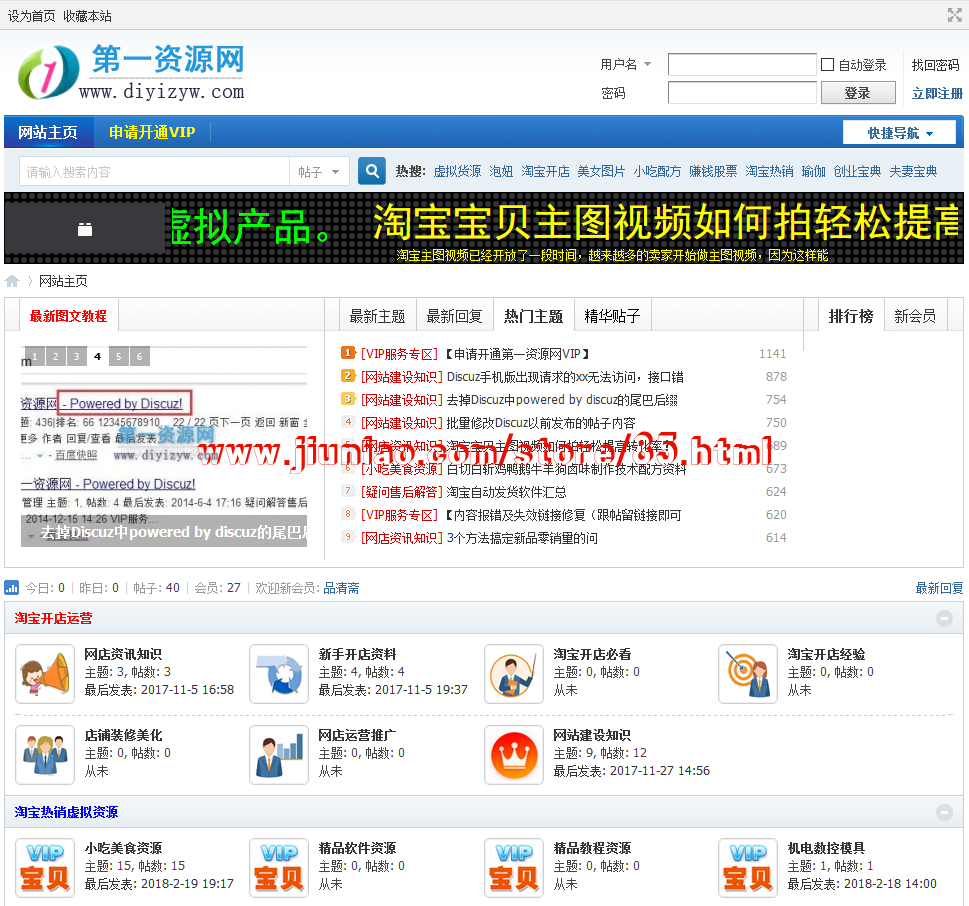The width and height of the screenshot is (969, 906).
Task: Open the 店铺装修美化 forum icon
Action: pyautogui.click(x=45, y=755)
